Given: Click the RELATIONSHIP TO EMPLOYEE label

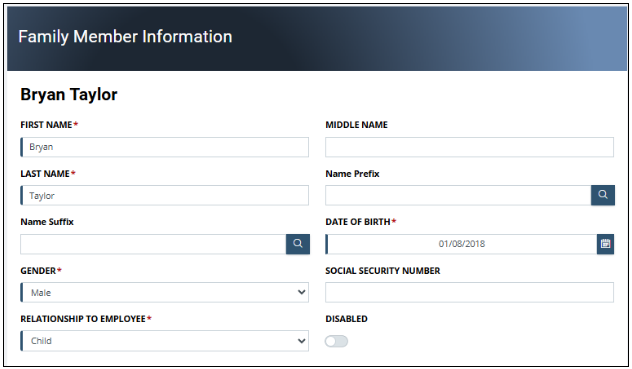Looking at the screenshot, I should [x=83, y=319].
